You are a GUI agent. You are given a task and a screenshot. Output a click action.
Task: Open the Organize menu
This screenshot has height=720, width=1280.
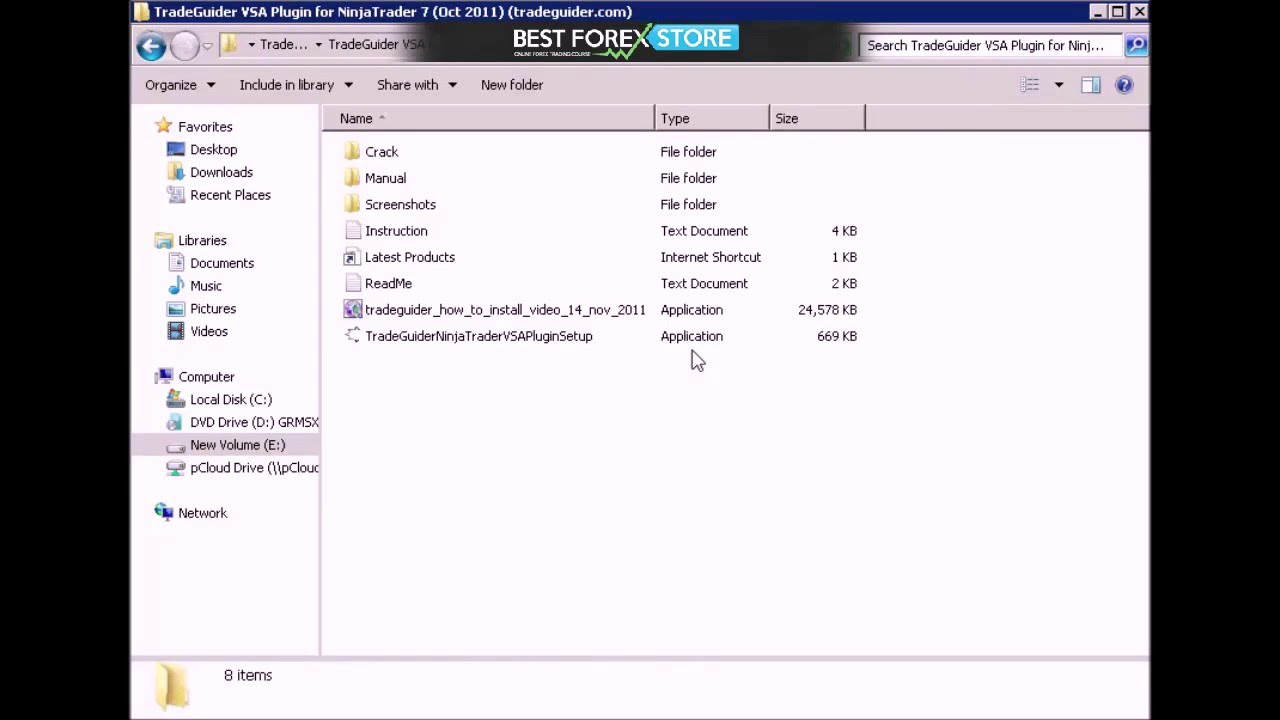point(180,85)
